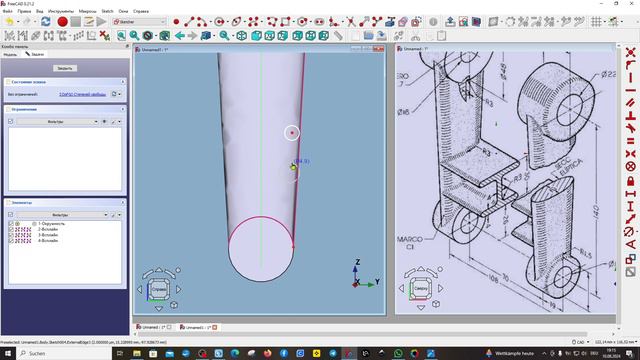
Task: Click the Закрыть button
Action: point(65,68)
